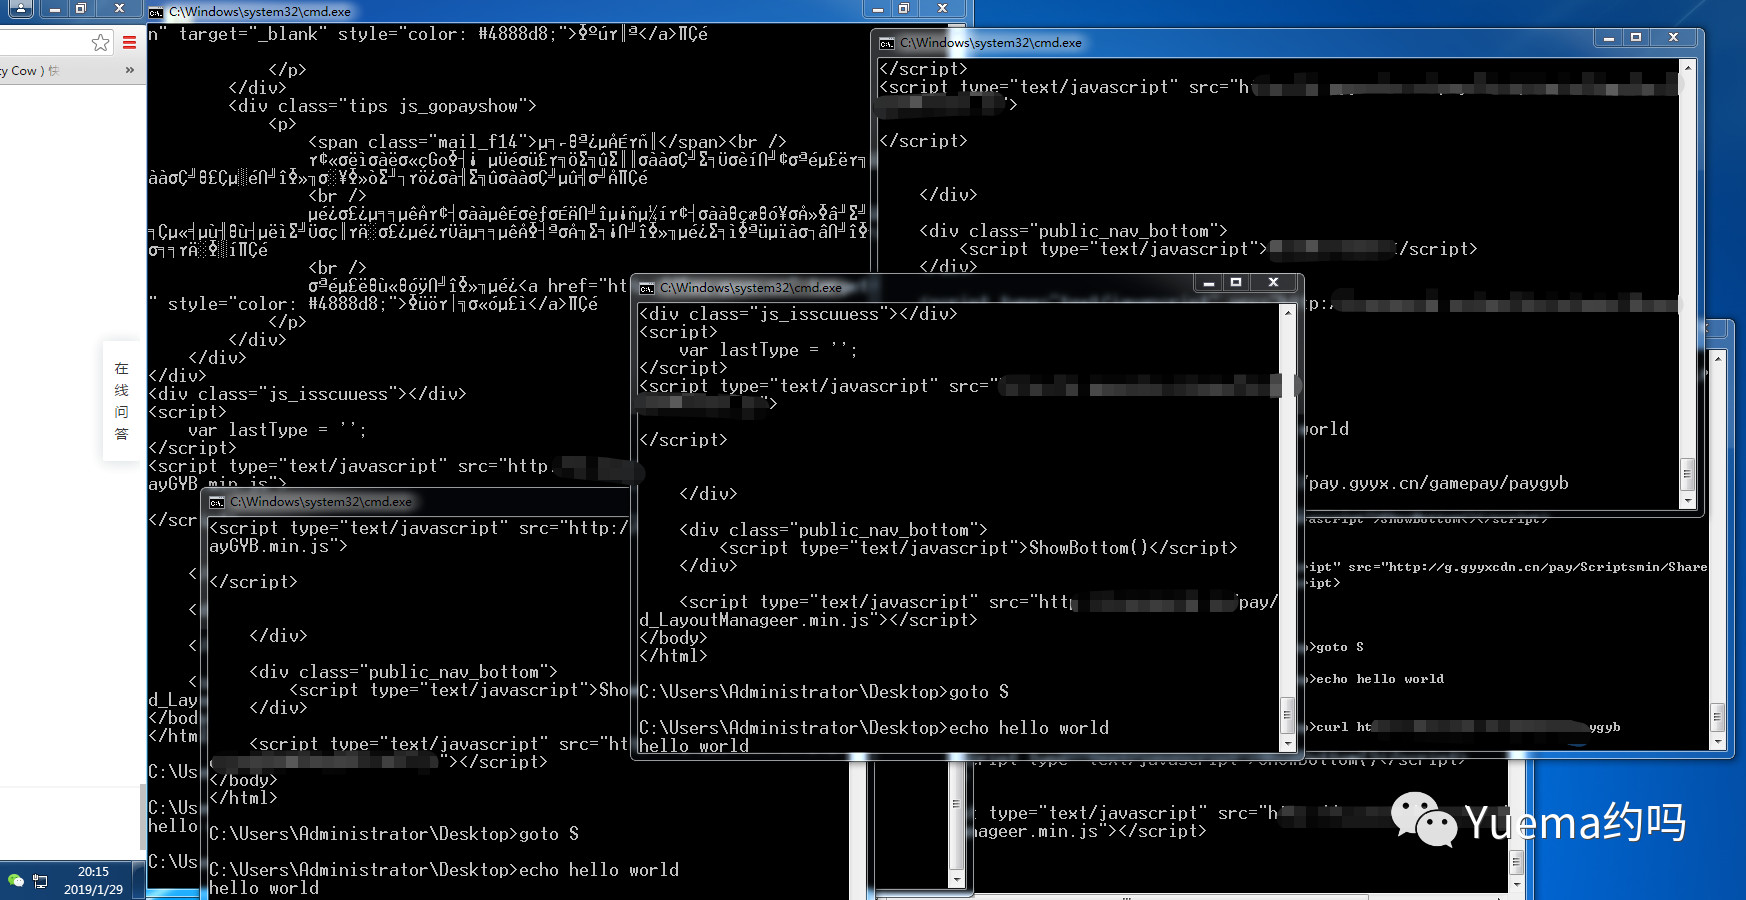Click 'hello world' output in the center cmd window
The height and width of the screenshot is (900, 1746).
tap(694, 746)
